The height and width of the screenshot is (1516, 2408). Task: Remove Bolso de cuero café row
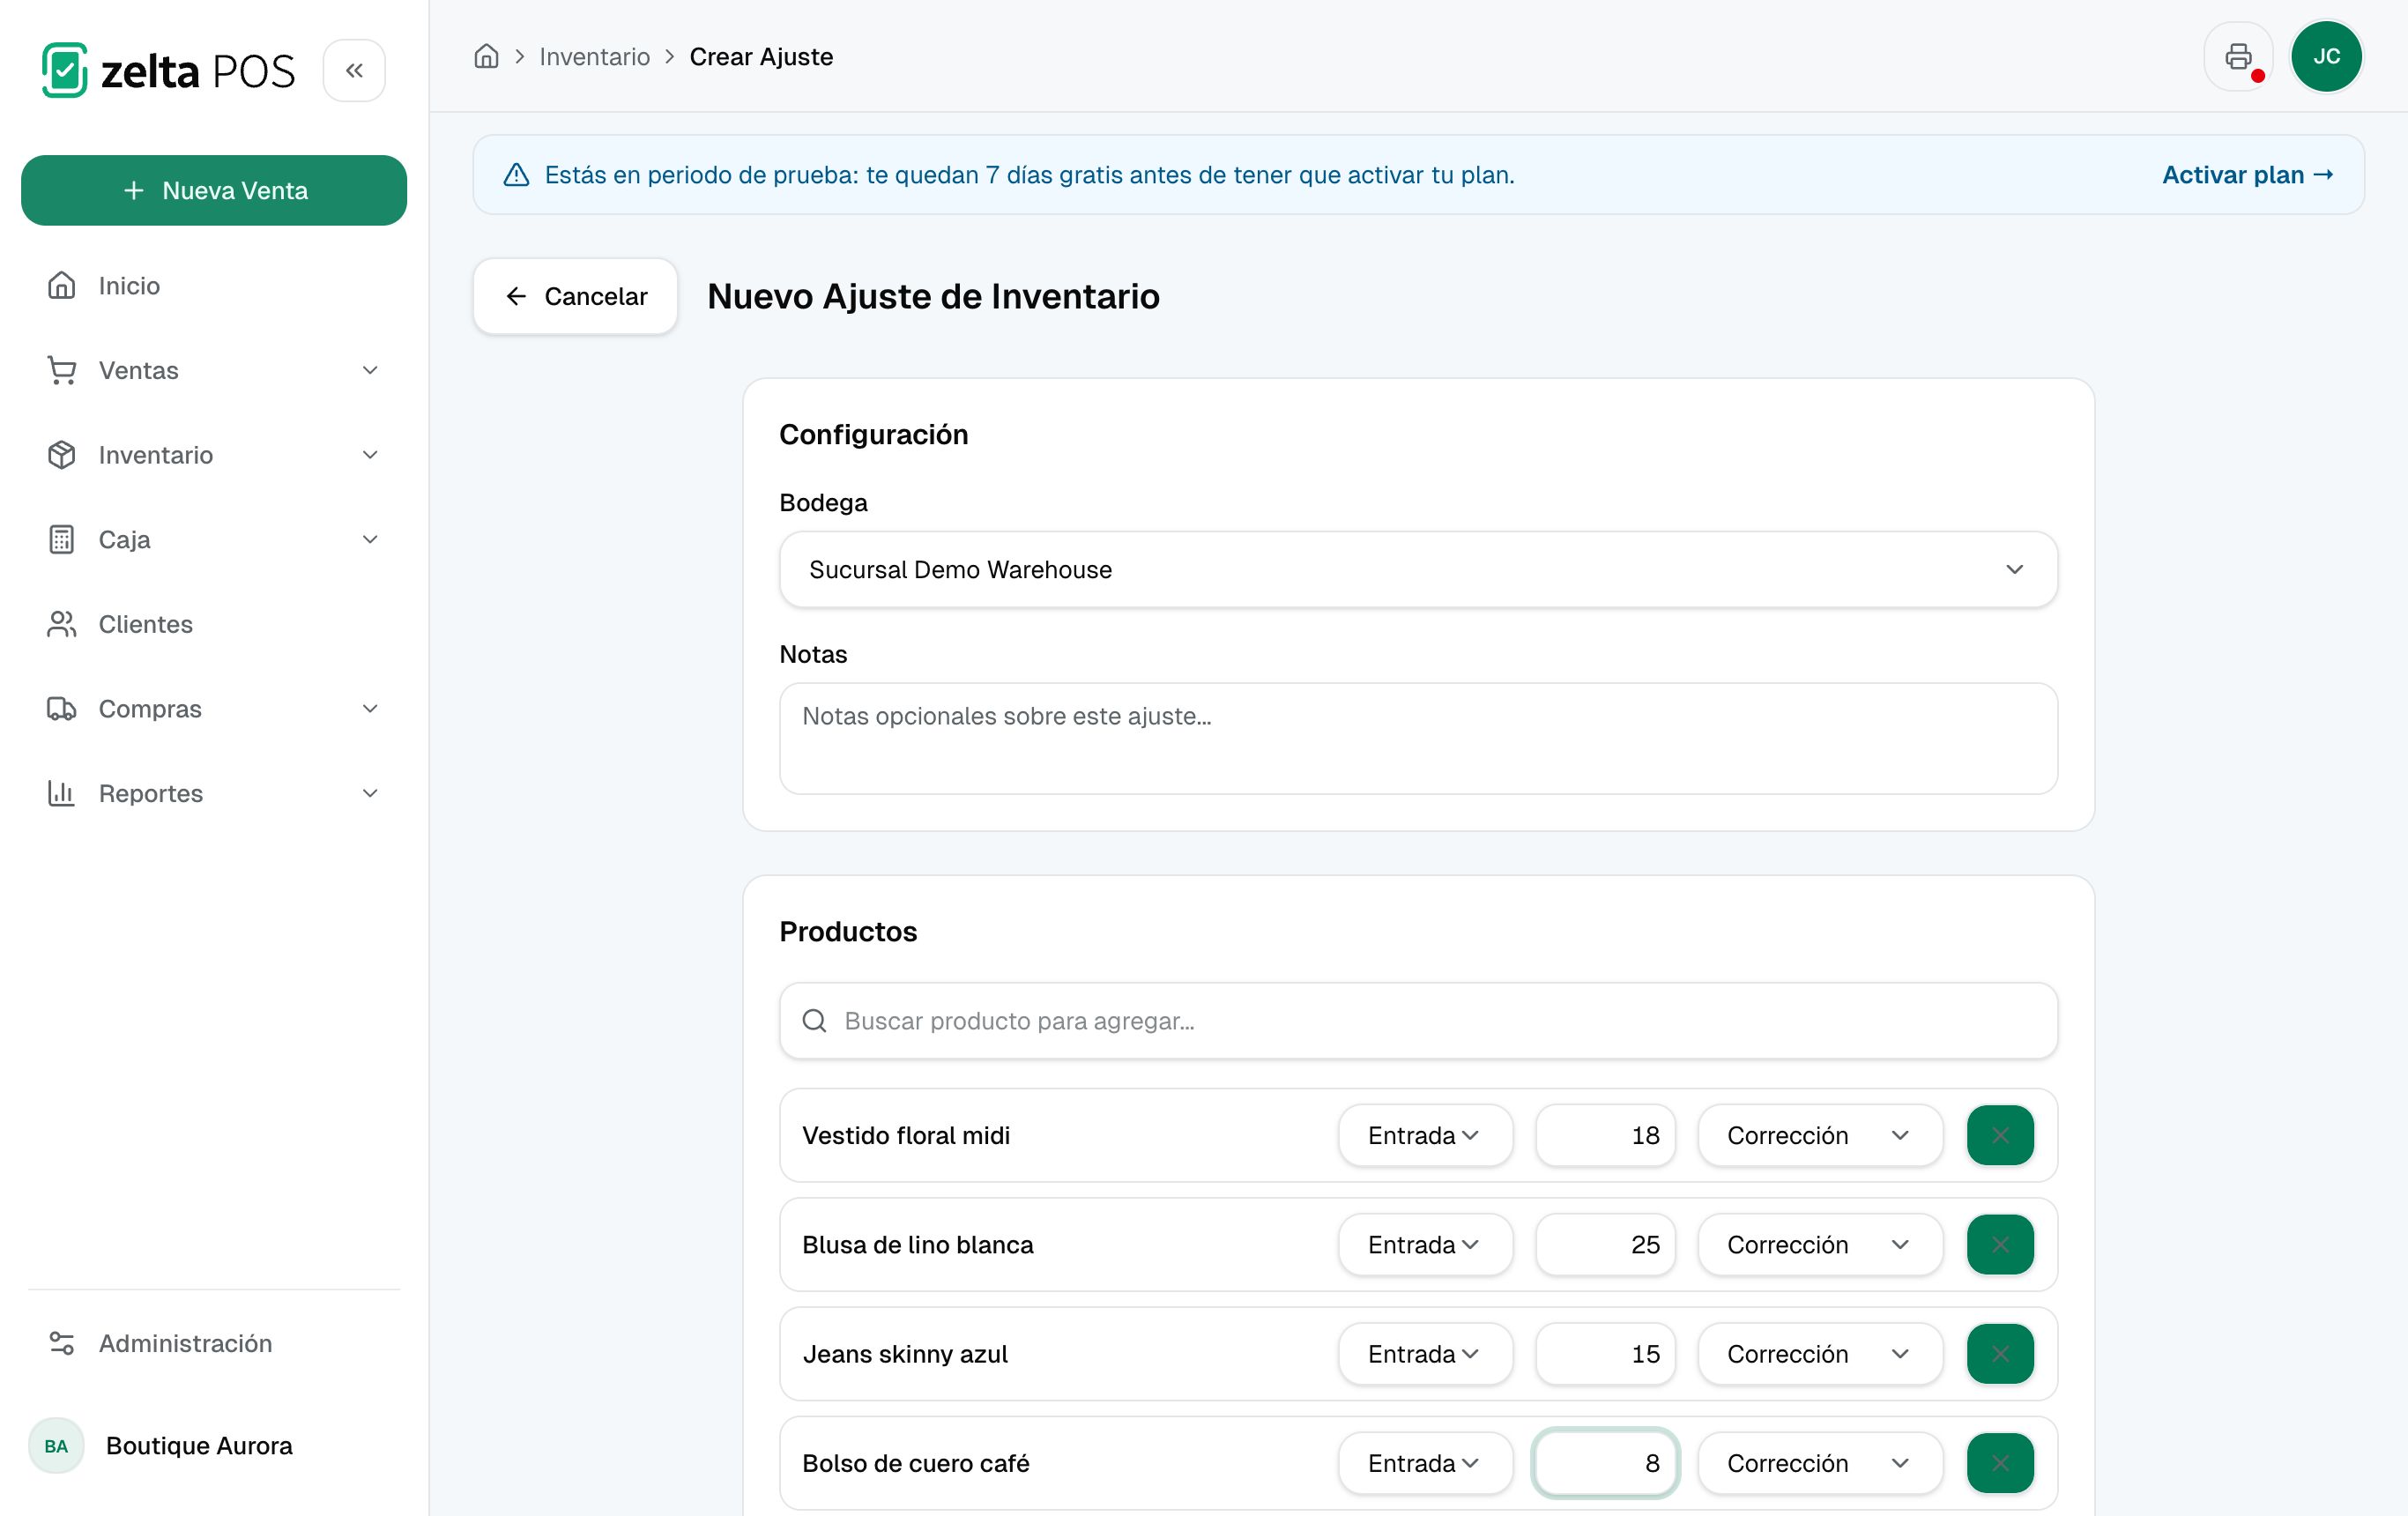(x=2000, y=1462)
